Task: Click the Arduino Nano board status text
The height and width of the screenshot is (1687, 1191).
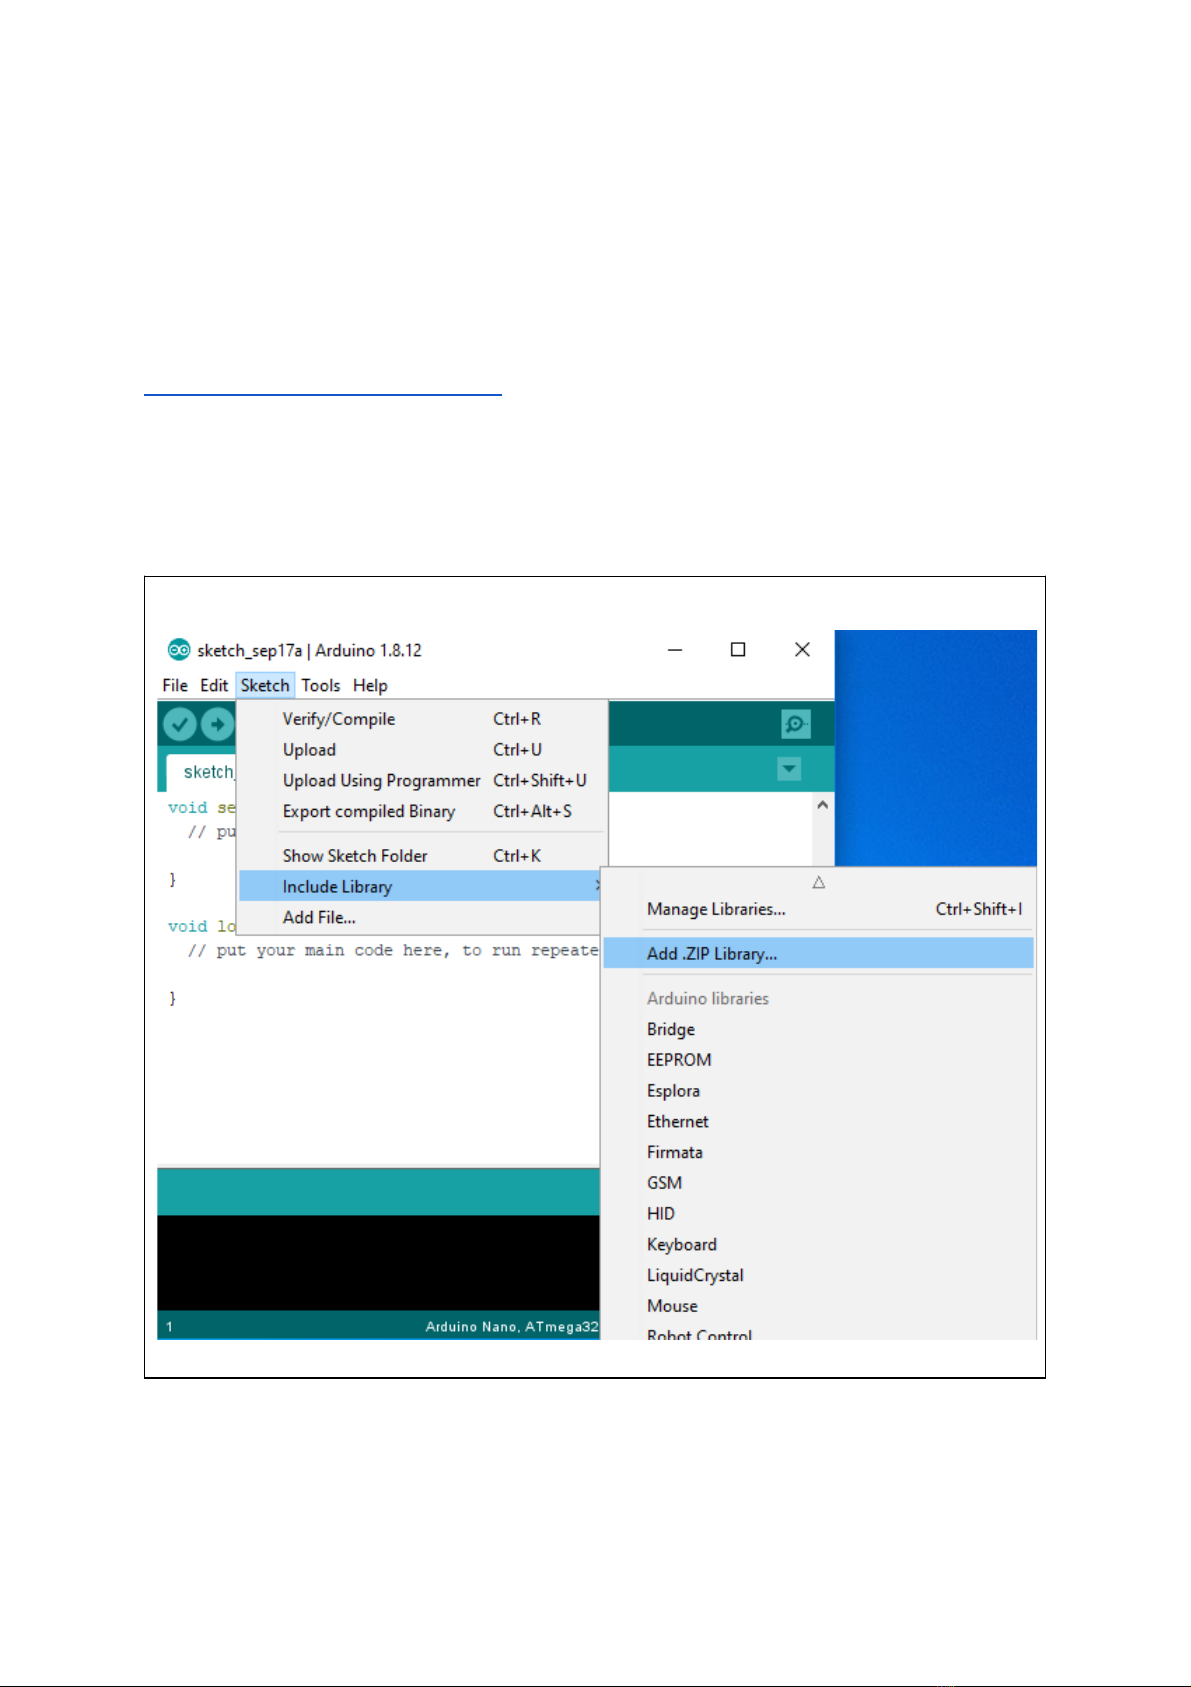Action: click(512, 1327)
